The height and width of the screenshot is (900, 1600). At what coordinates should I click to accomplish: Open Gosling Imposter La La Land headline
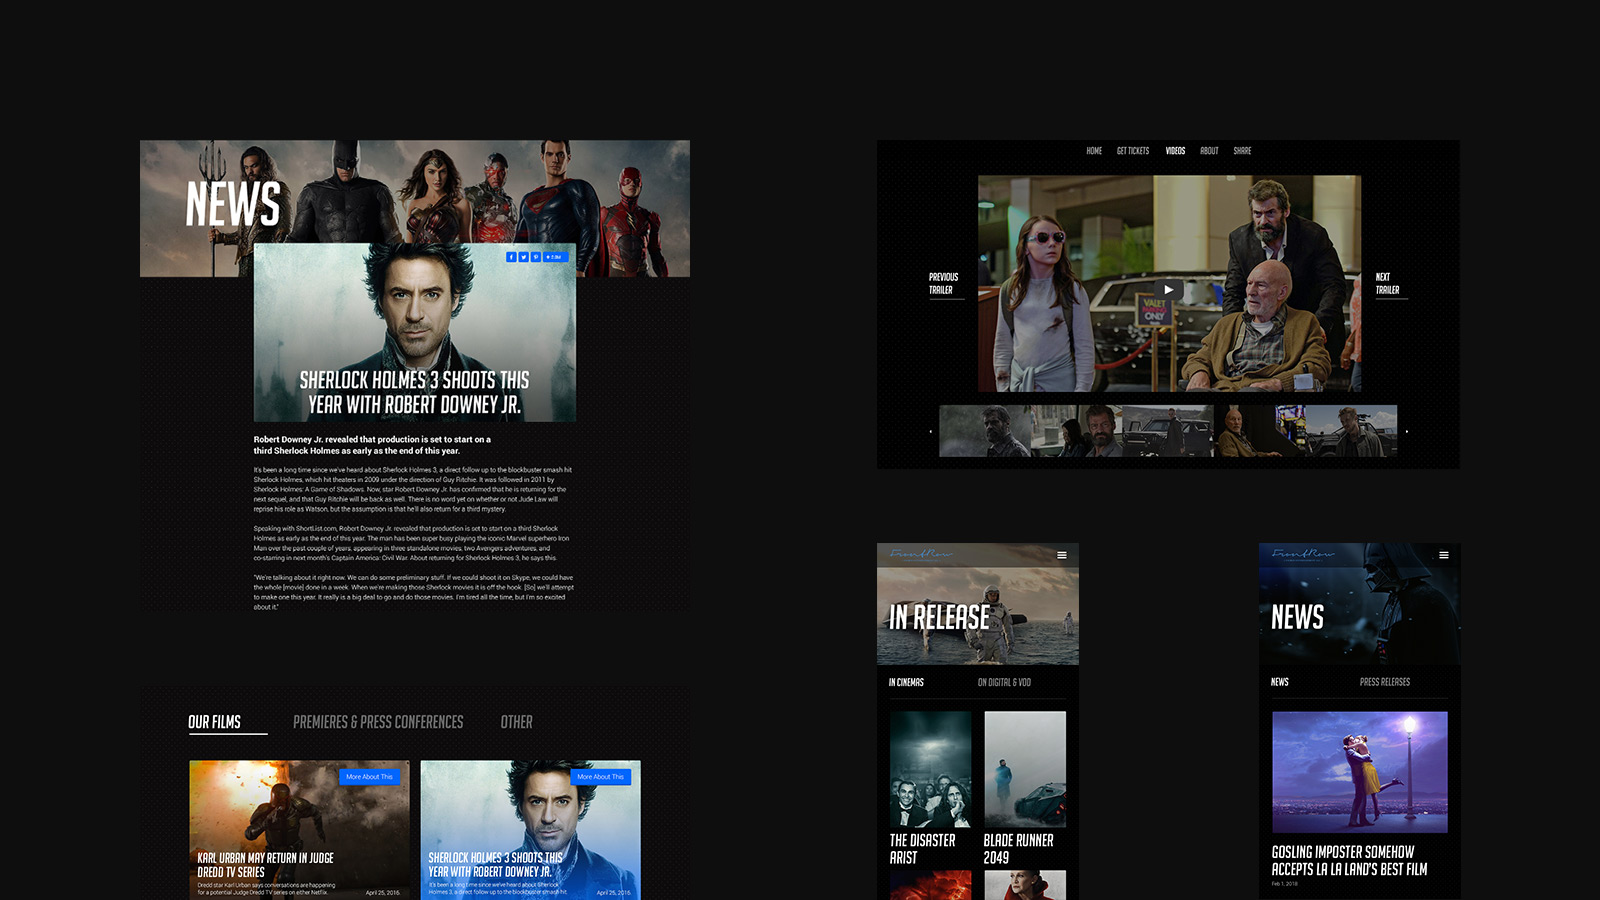(x=1349, y=861)
